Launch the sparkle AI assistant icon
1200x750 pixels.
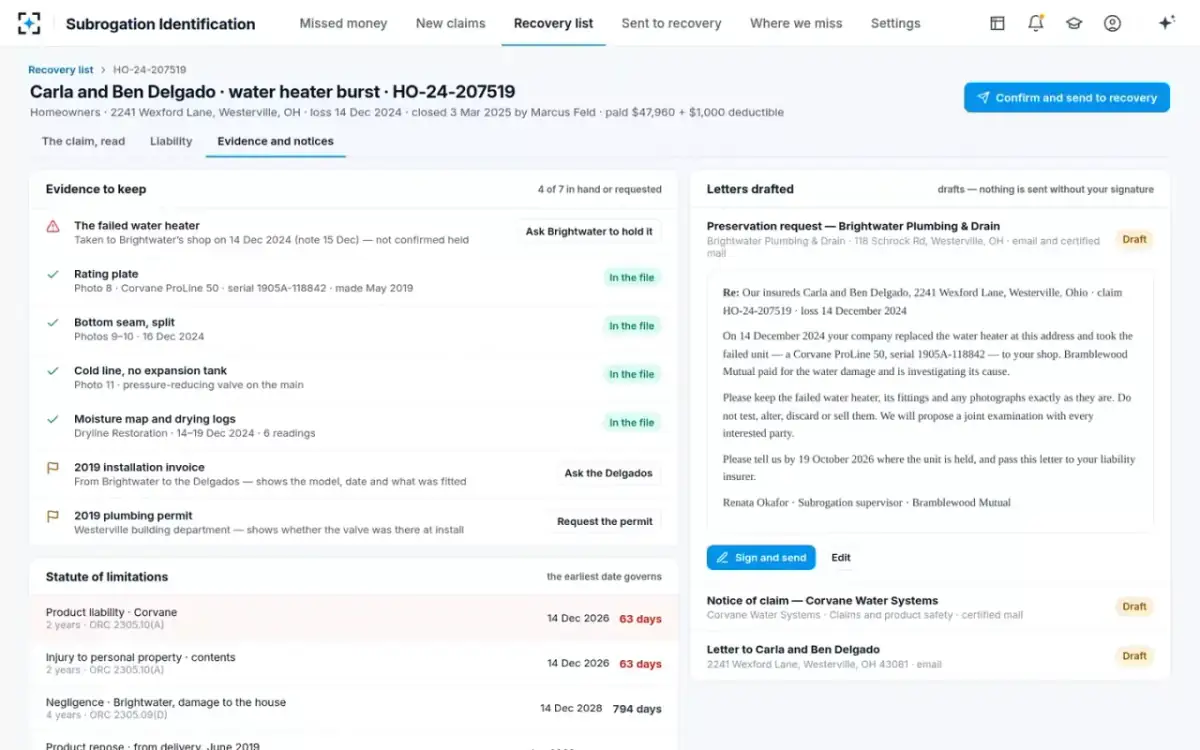1166,23
